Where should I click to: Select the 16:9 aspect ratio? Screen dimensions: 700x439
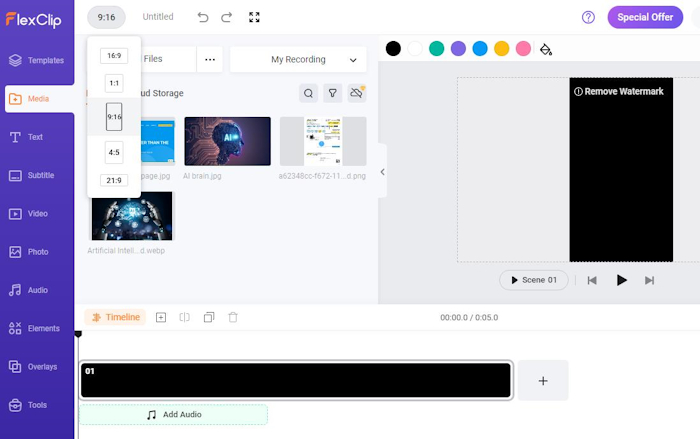coord(114,56)
